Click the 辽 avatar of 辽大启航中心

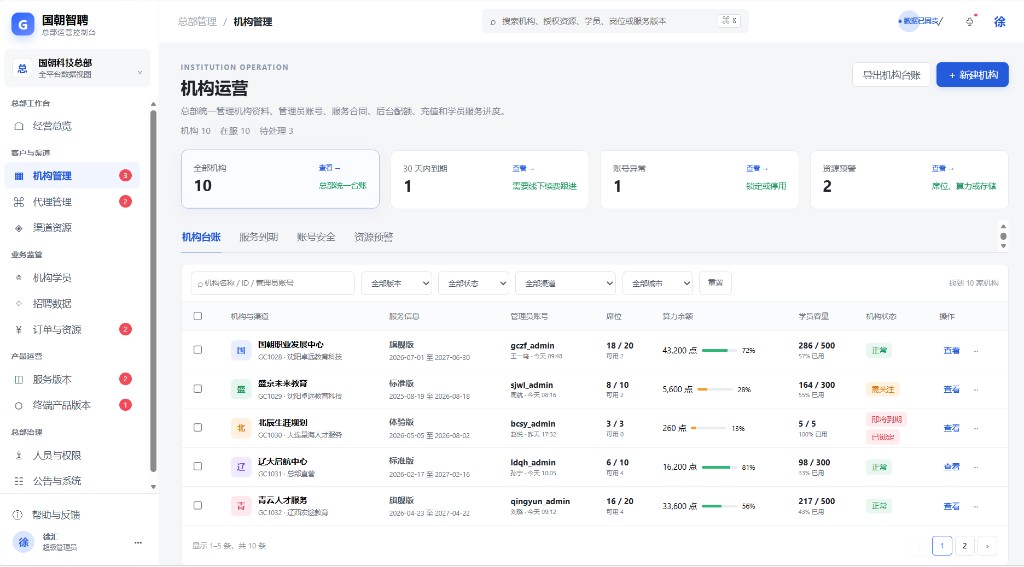coord(241,466)
